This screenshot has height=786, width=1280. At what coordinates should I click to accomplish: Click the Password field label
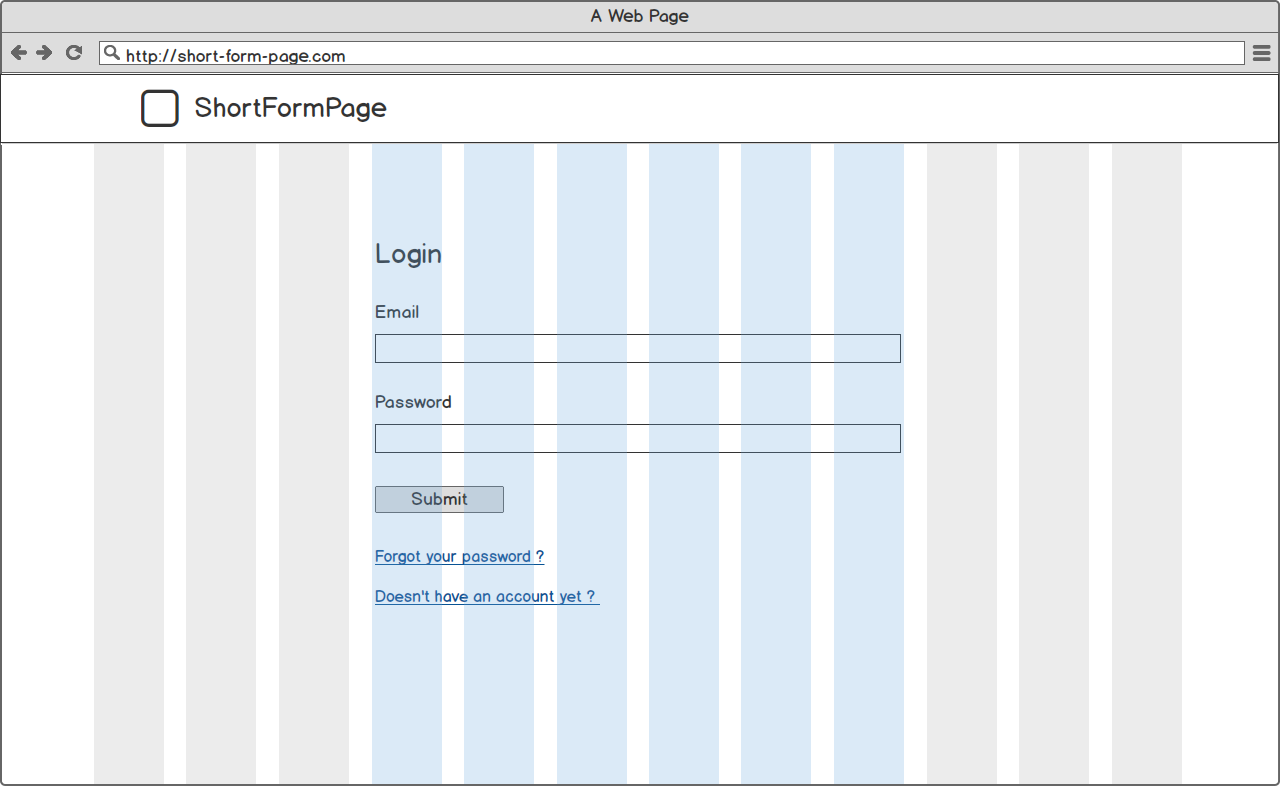tap(413, 402)
